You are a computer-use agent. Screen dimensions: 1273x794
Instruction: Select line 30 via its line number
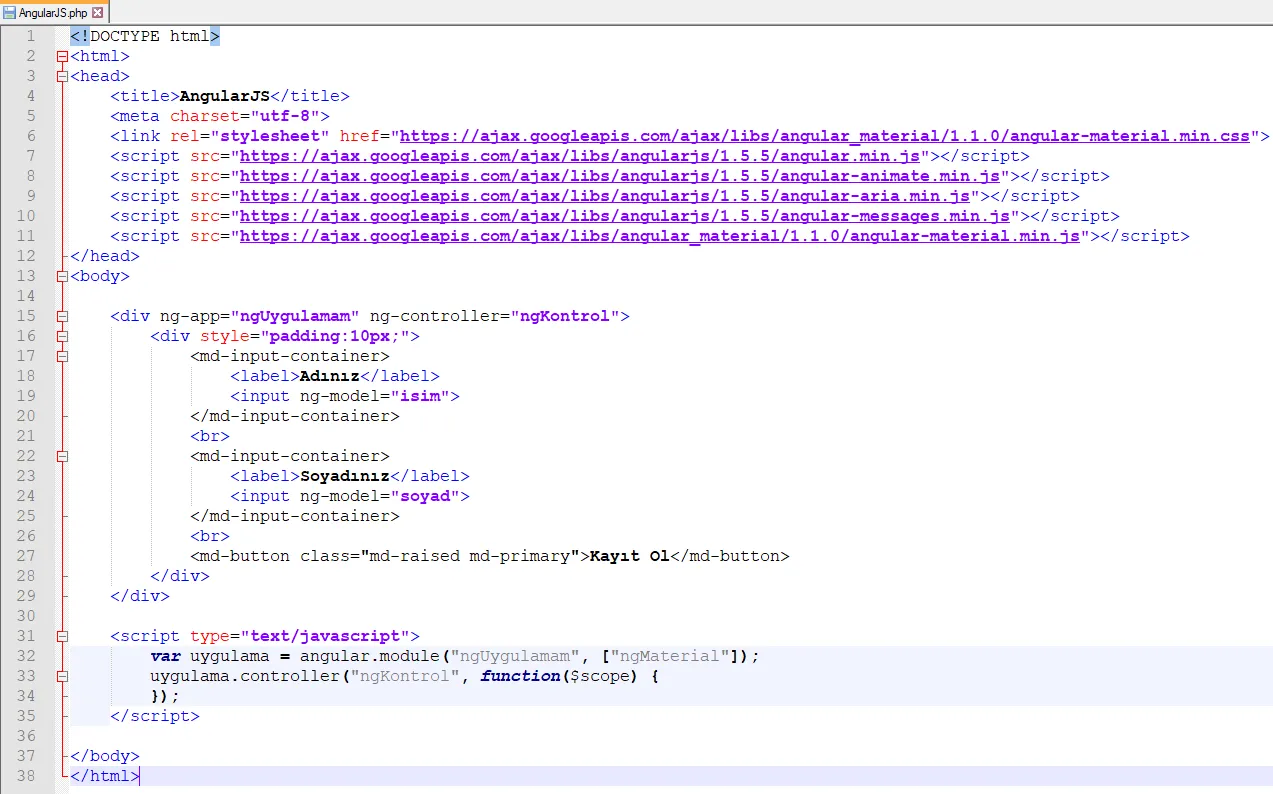pyautogui.click(x=26, y=616)
